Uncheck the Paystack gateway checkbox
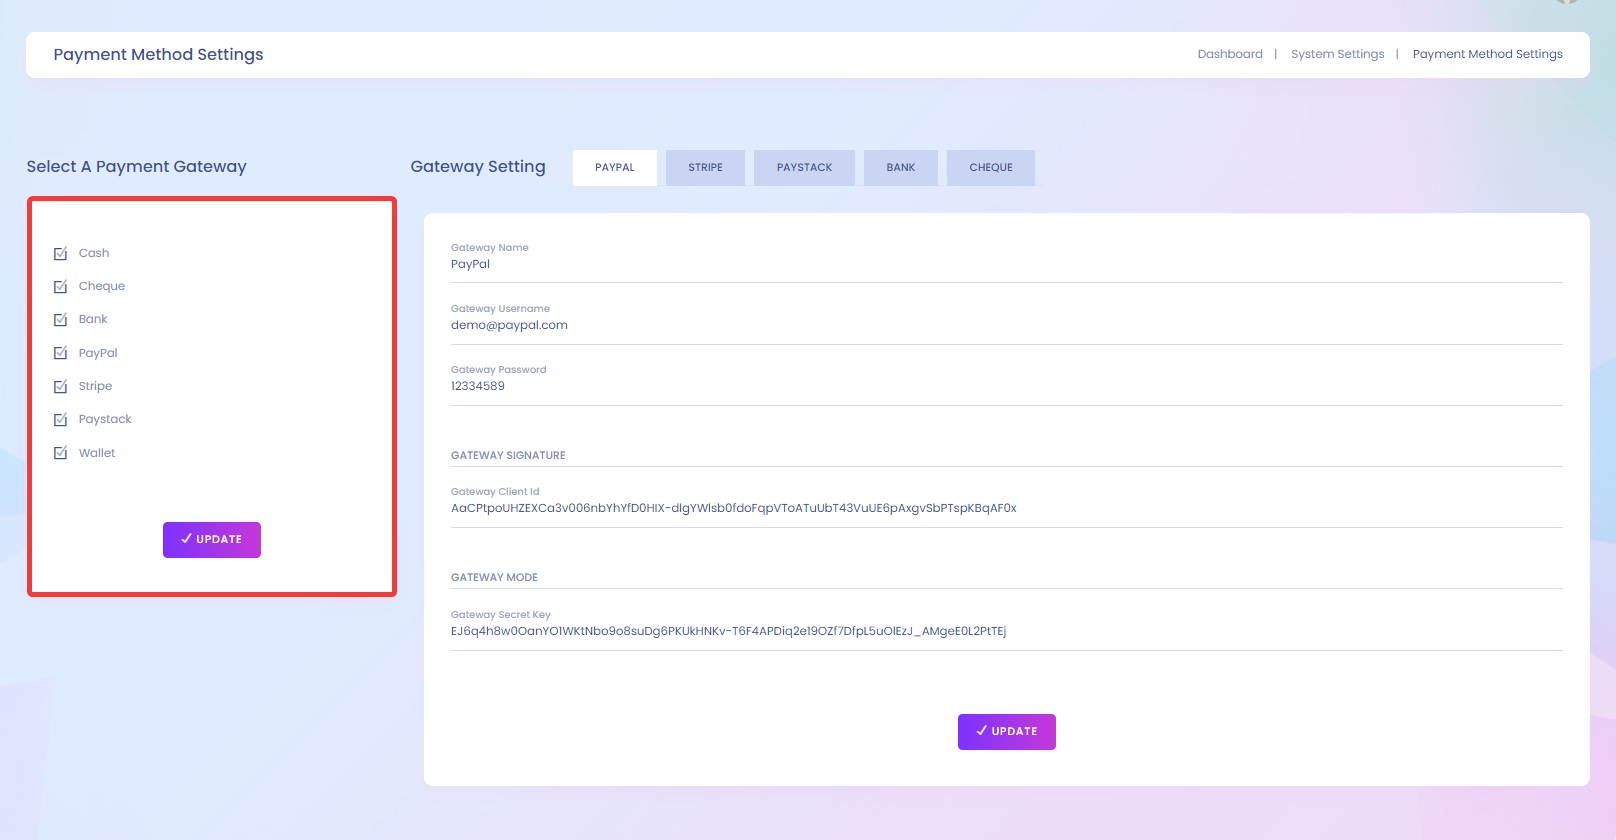This screenshot has height=840, width=1616. (60, 420)
